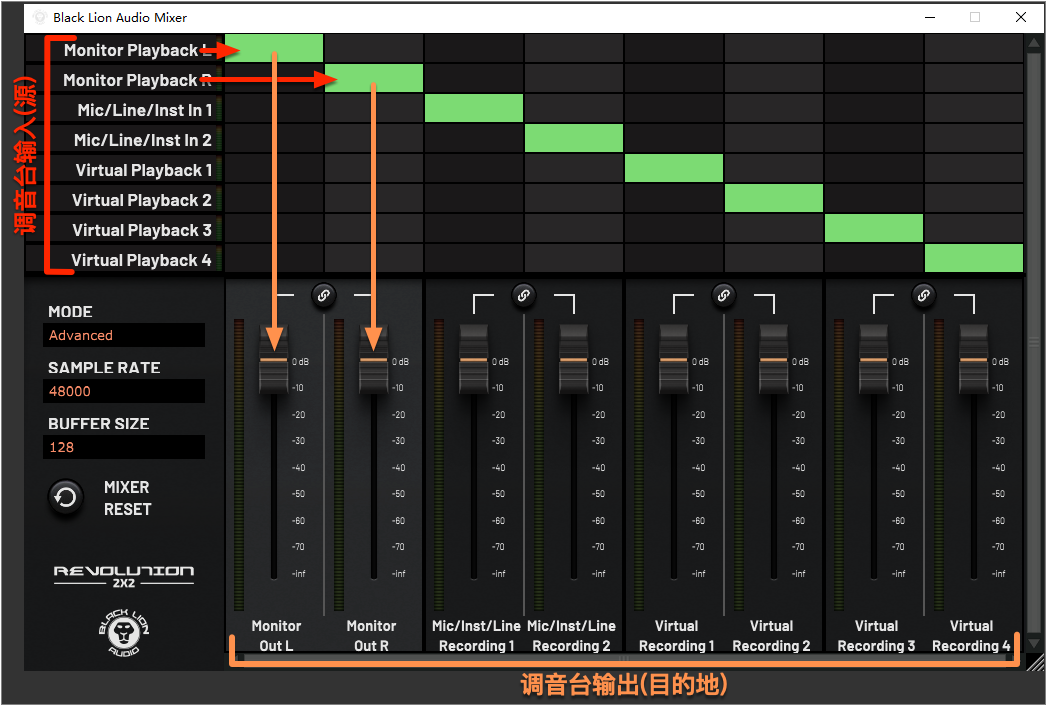Image resolution: width=1046 pixels, height=712 pixels.
Task: Click the Revolution 2x2 logo
Action: click(x=124, y=575)
